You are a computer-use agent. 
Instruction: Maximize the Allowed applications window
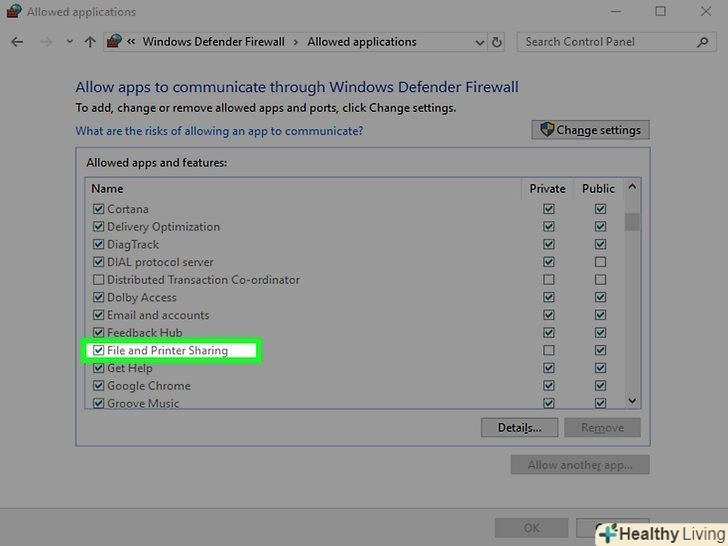click(x=660, y=11)
